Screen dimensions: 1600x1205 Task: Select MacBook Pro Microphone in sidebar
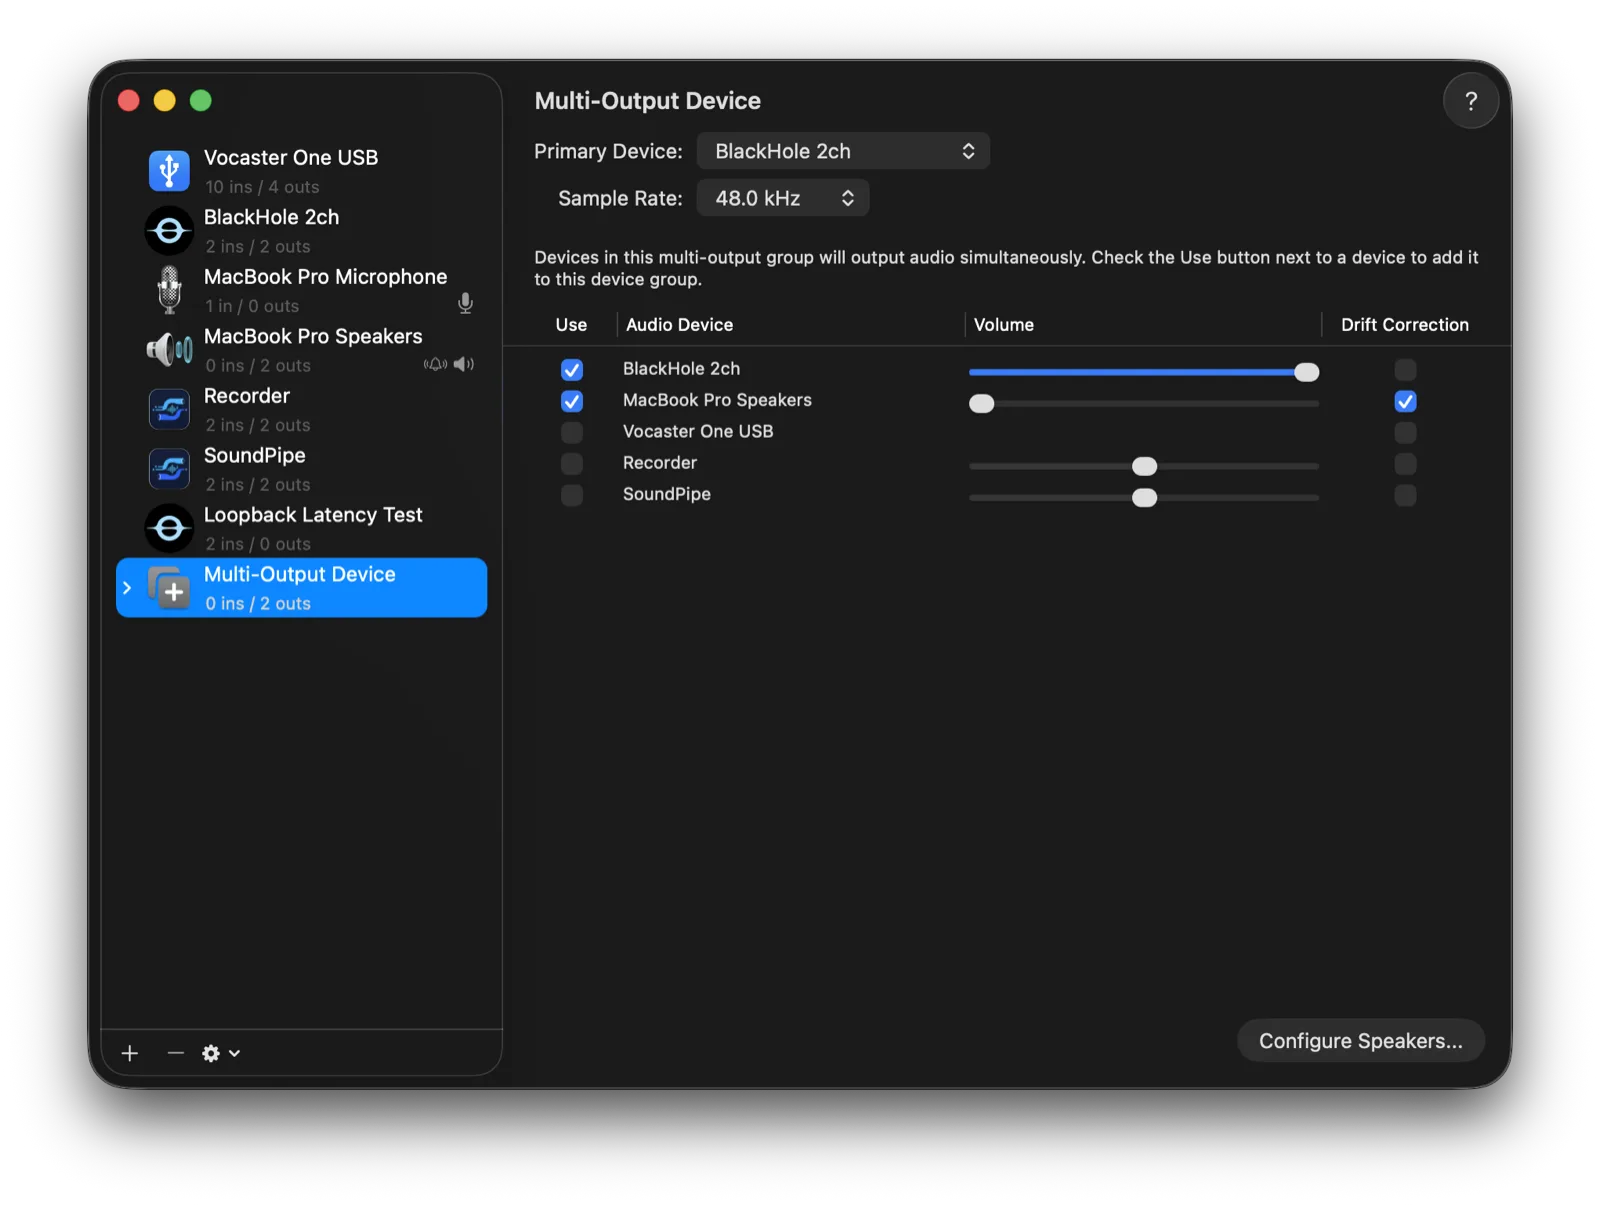[x=301, y=290]
